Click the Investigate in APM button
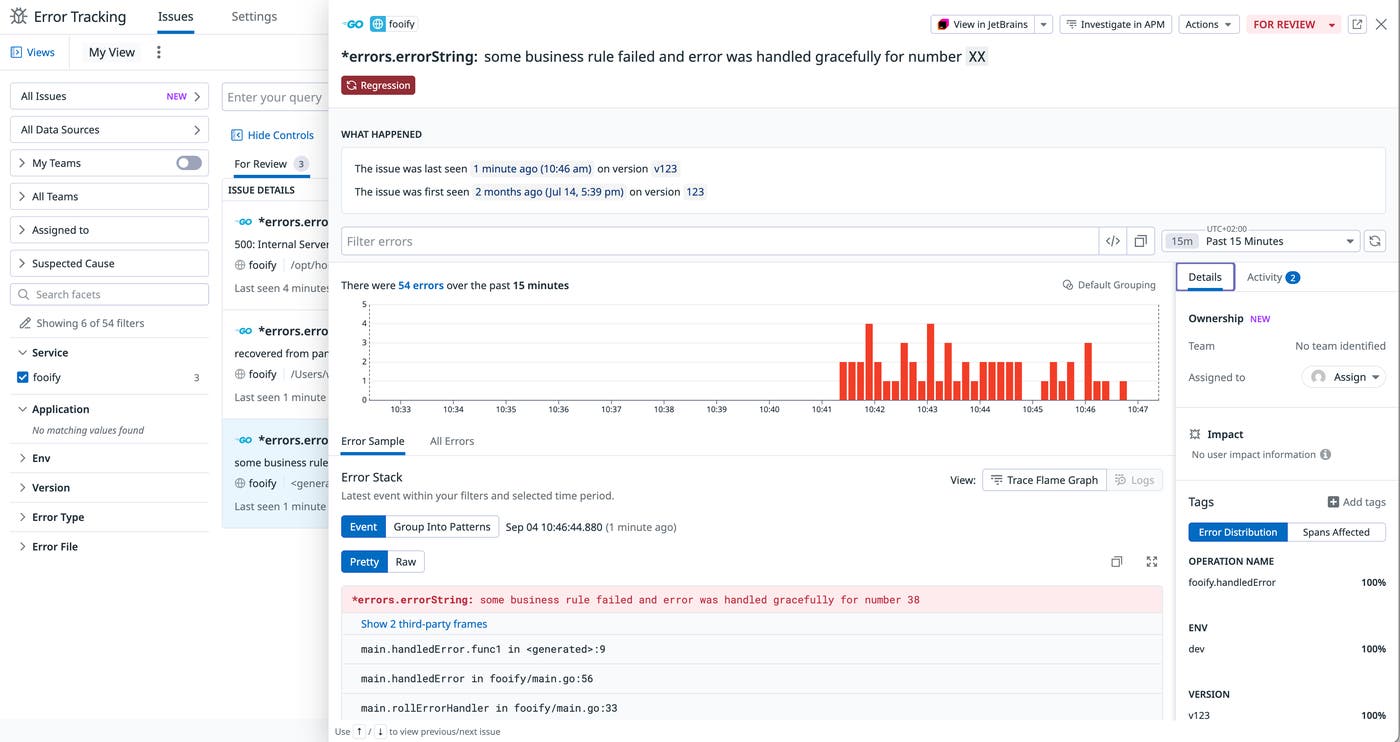Screen dimensions: 1400x742 (x=1115, y=23)
